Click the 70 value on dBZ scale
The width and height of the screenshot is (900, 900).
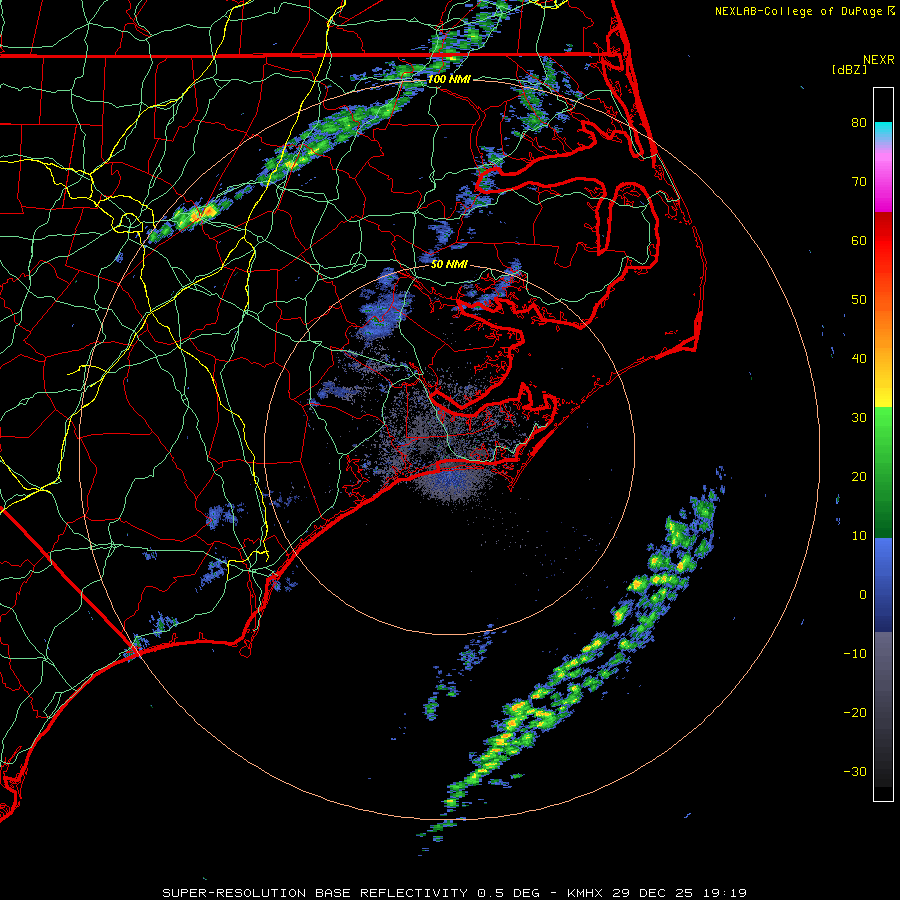(859, 181)
